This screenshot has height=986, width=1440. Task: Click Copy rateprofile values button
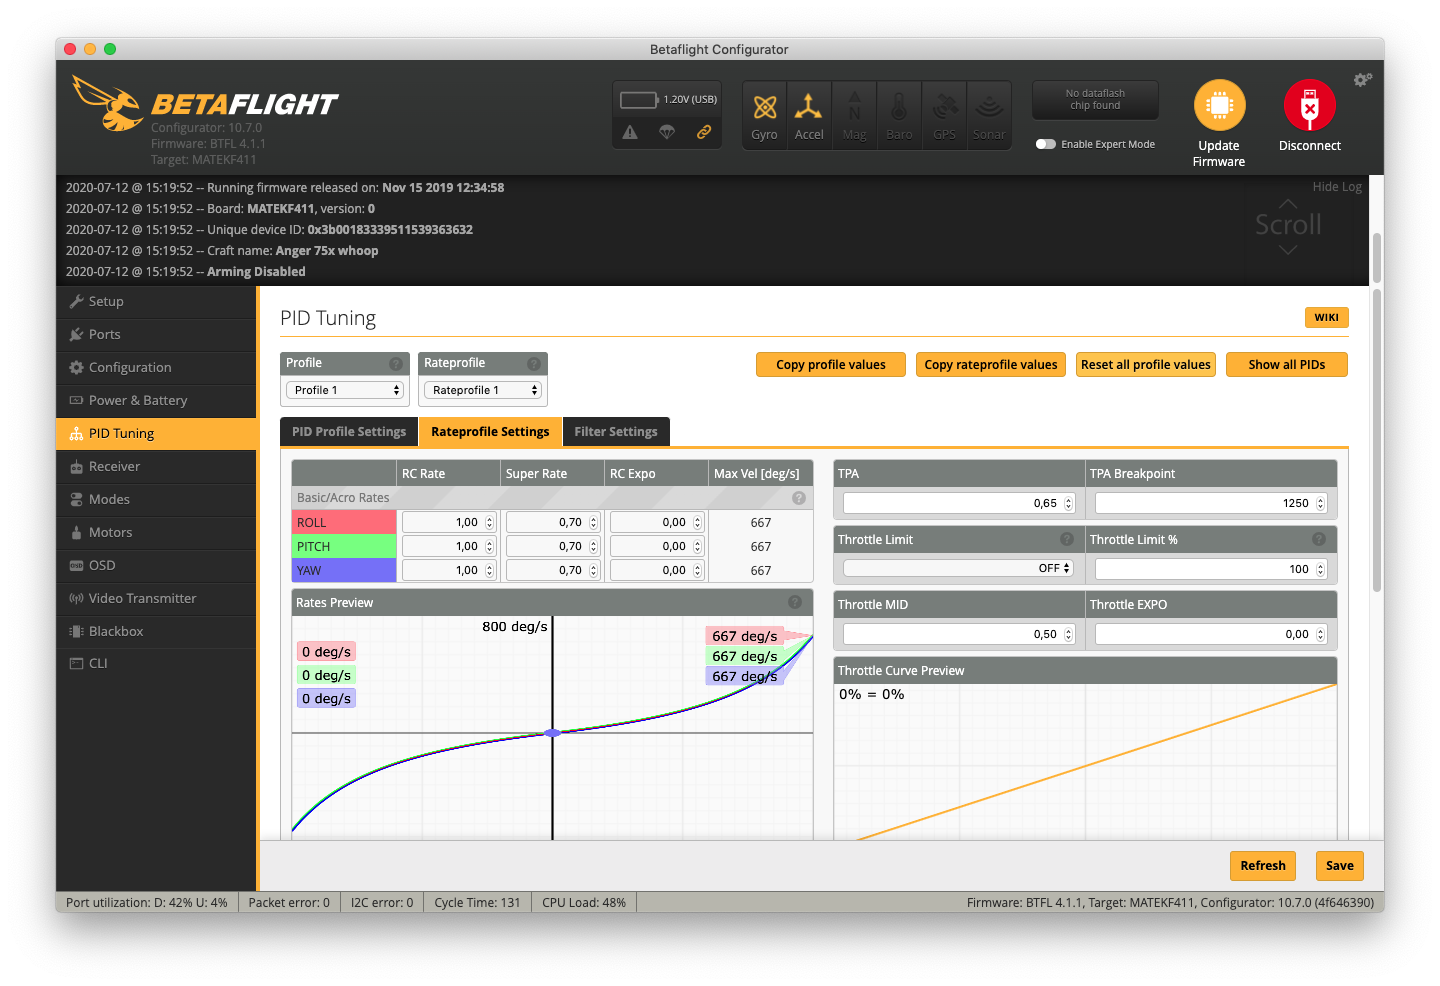[x=991, y=365]
